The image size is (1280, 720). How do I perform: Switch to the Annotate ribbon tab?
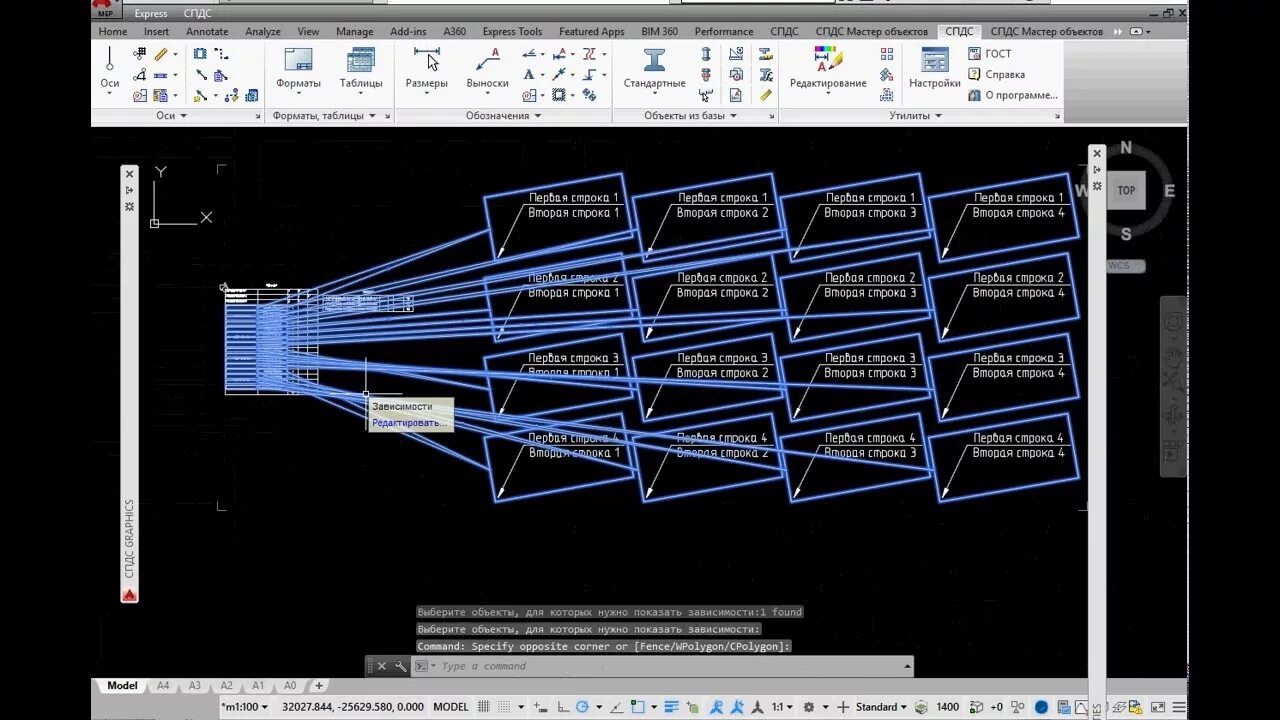coord(207,32)
